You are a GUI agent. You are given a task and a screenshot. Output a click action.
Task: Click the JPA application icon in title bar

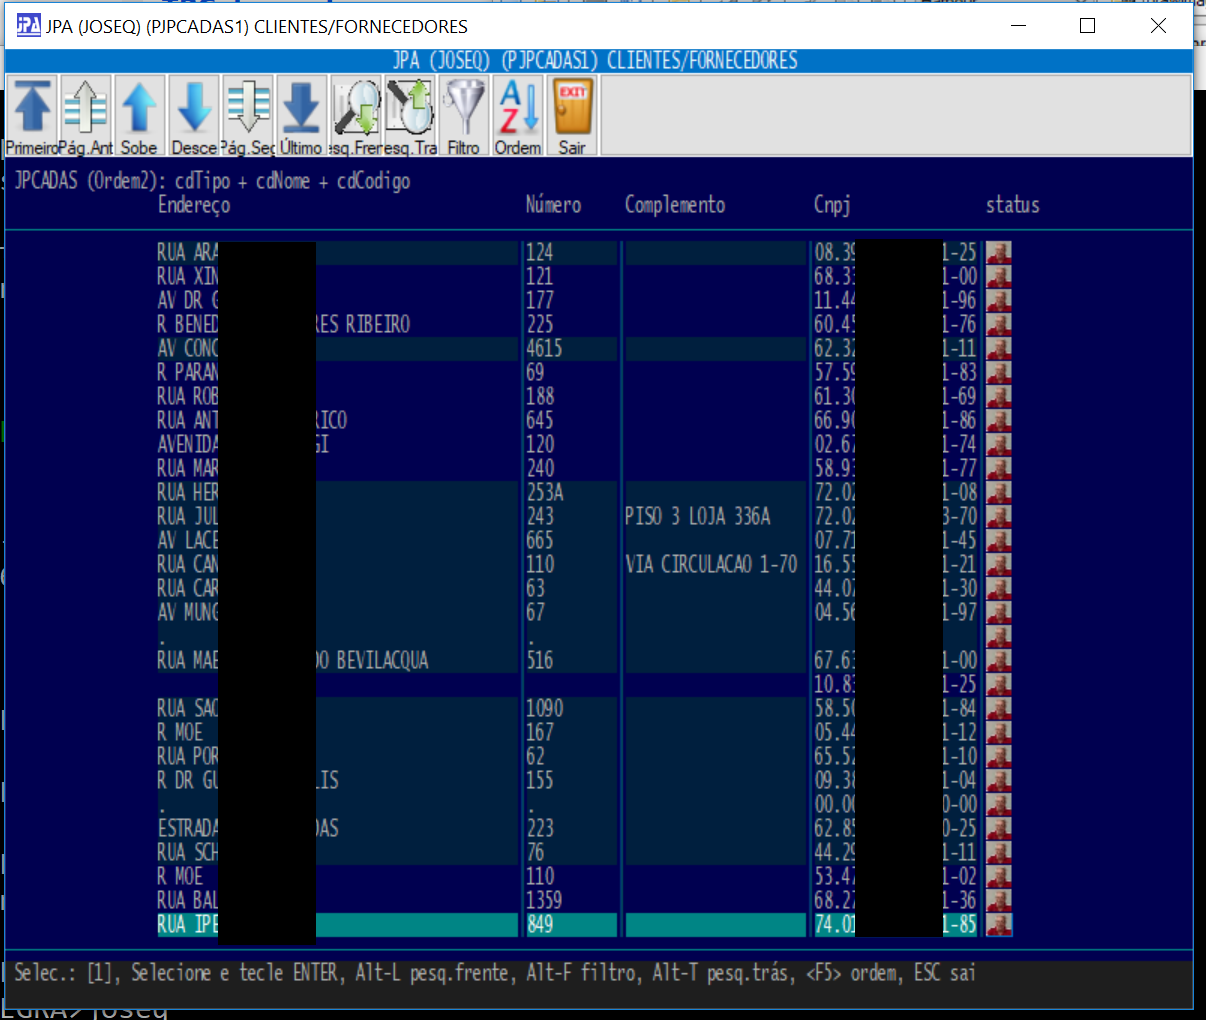[28, 26]
